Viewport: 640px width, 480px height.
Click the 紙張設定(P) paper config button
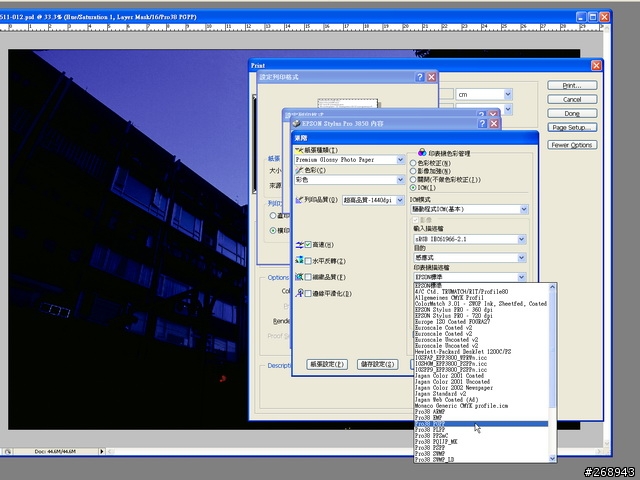point(327,364)
